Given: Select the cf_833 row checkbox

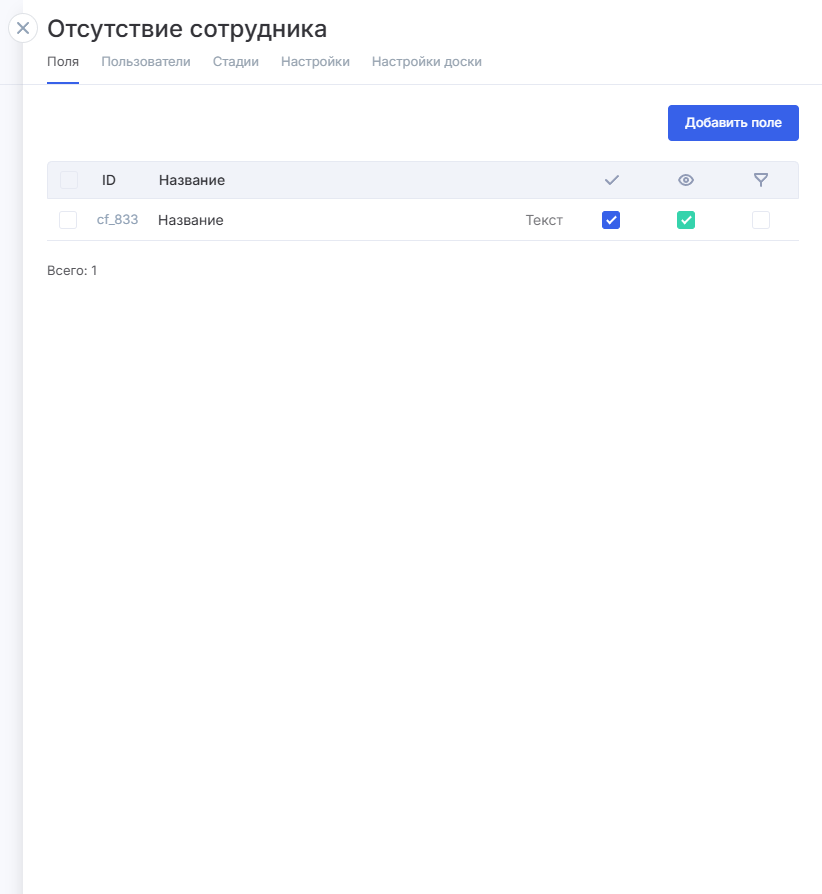Looking at the screenshot, I should 68,220.
